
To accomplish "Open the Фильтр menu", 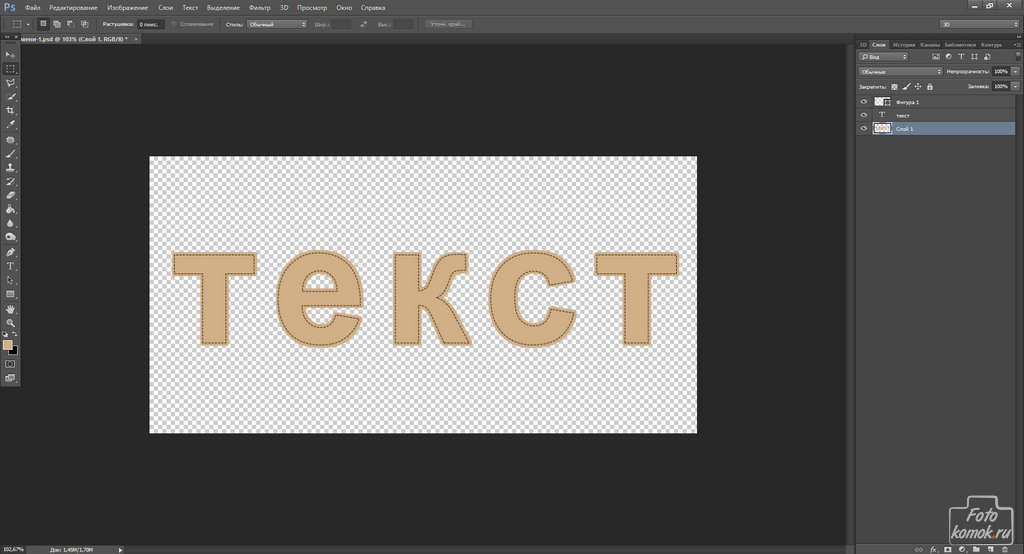I will click(257, 7).
